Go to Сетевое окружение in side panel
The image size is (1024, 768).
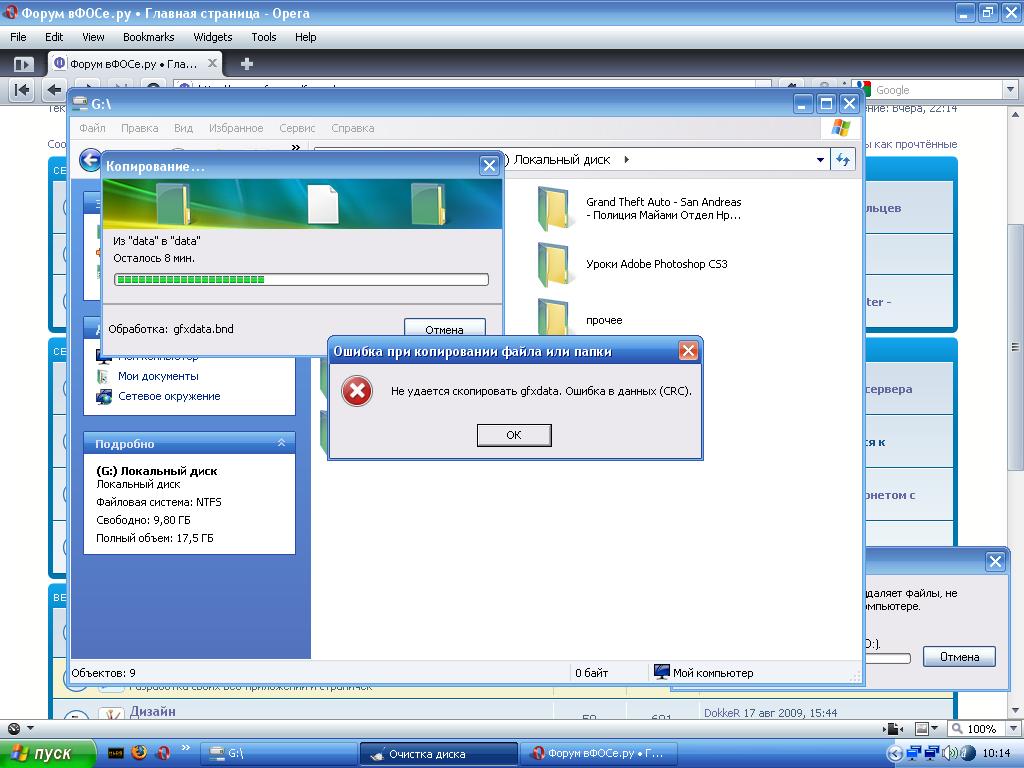pyautogui.click(x=169, y=396)
